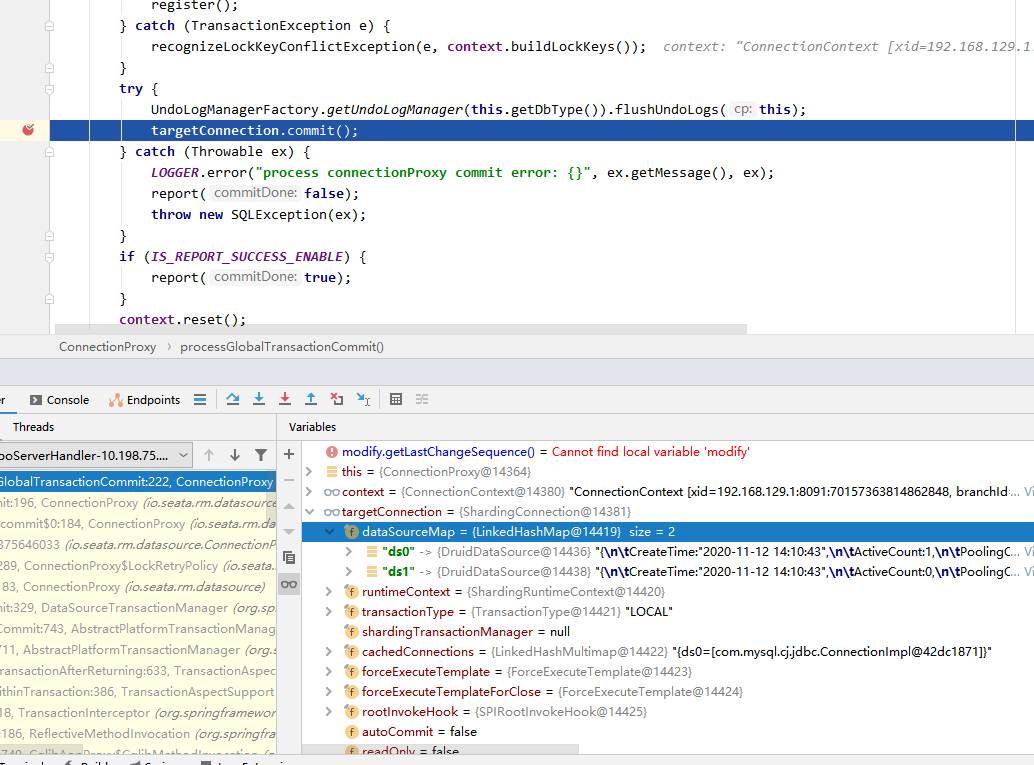
Task: Open the Console tab
Action: coord(59,400)
